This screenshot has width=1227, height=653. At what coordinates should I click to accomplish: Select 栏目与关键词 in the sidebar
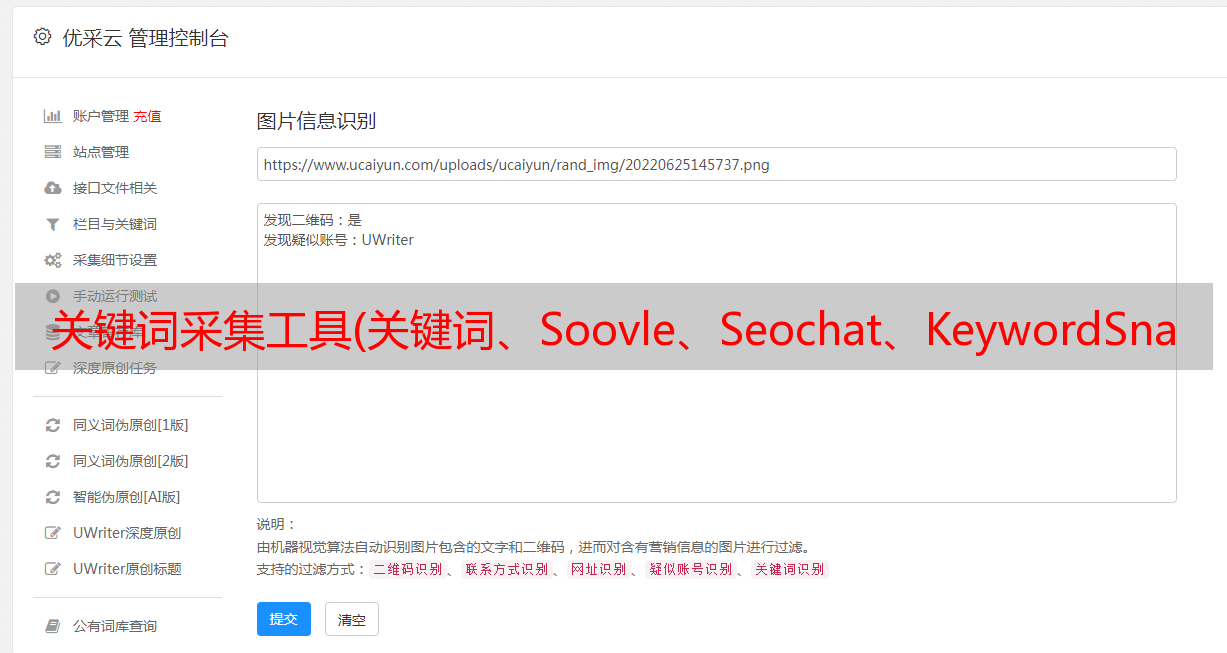coord(115,224)
